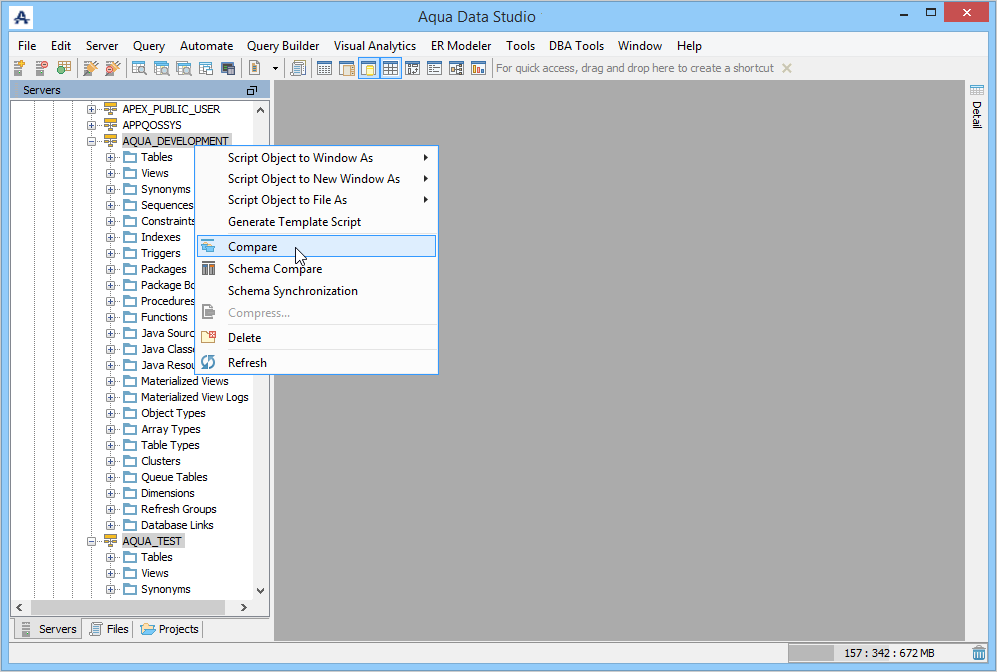This screenshot has width=997, height=672.
Task: Toggle the highlighted large grid toolbar icon
Action: click(x=390, y=68)
